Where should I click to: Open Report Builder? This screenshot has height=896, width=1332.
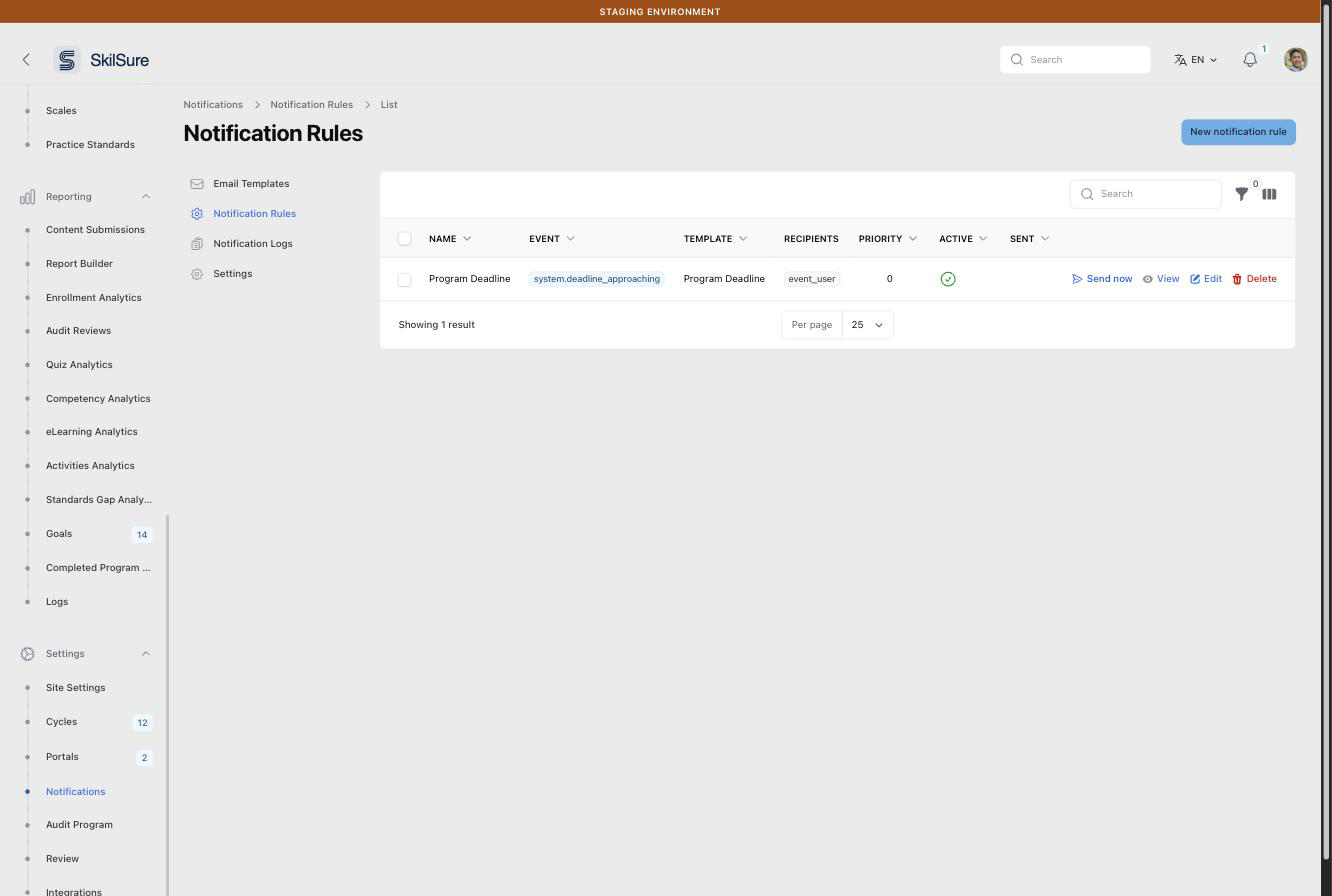(79, 264)
